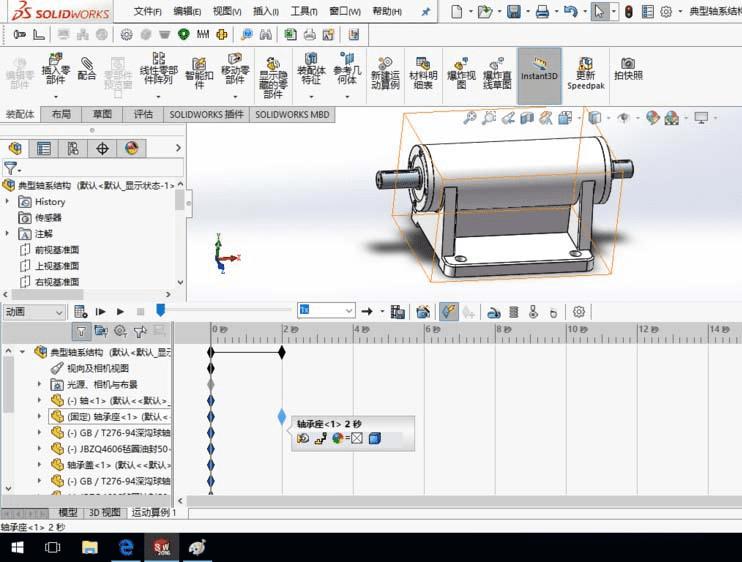The width and height of the screenshot is (742, 562).
Task: Toggle the Autokey button in motion toolbar
Action: click(x=448, y=312)
